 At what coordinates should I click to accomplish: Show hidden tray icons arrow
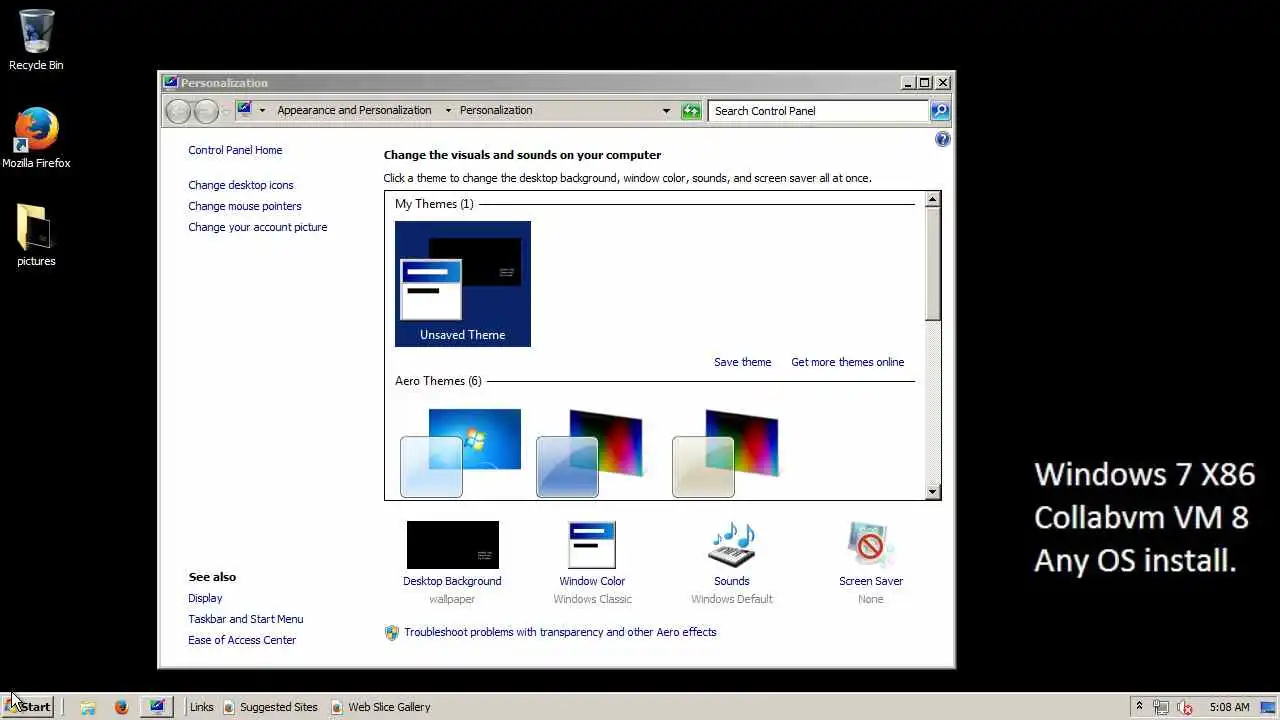click(x=1139, y=707)
